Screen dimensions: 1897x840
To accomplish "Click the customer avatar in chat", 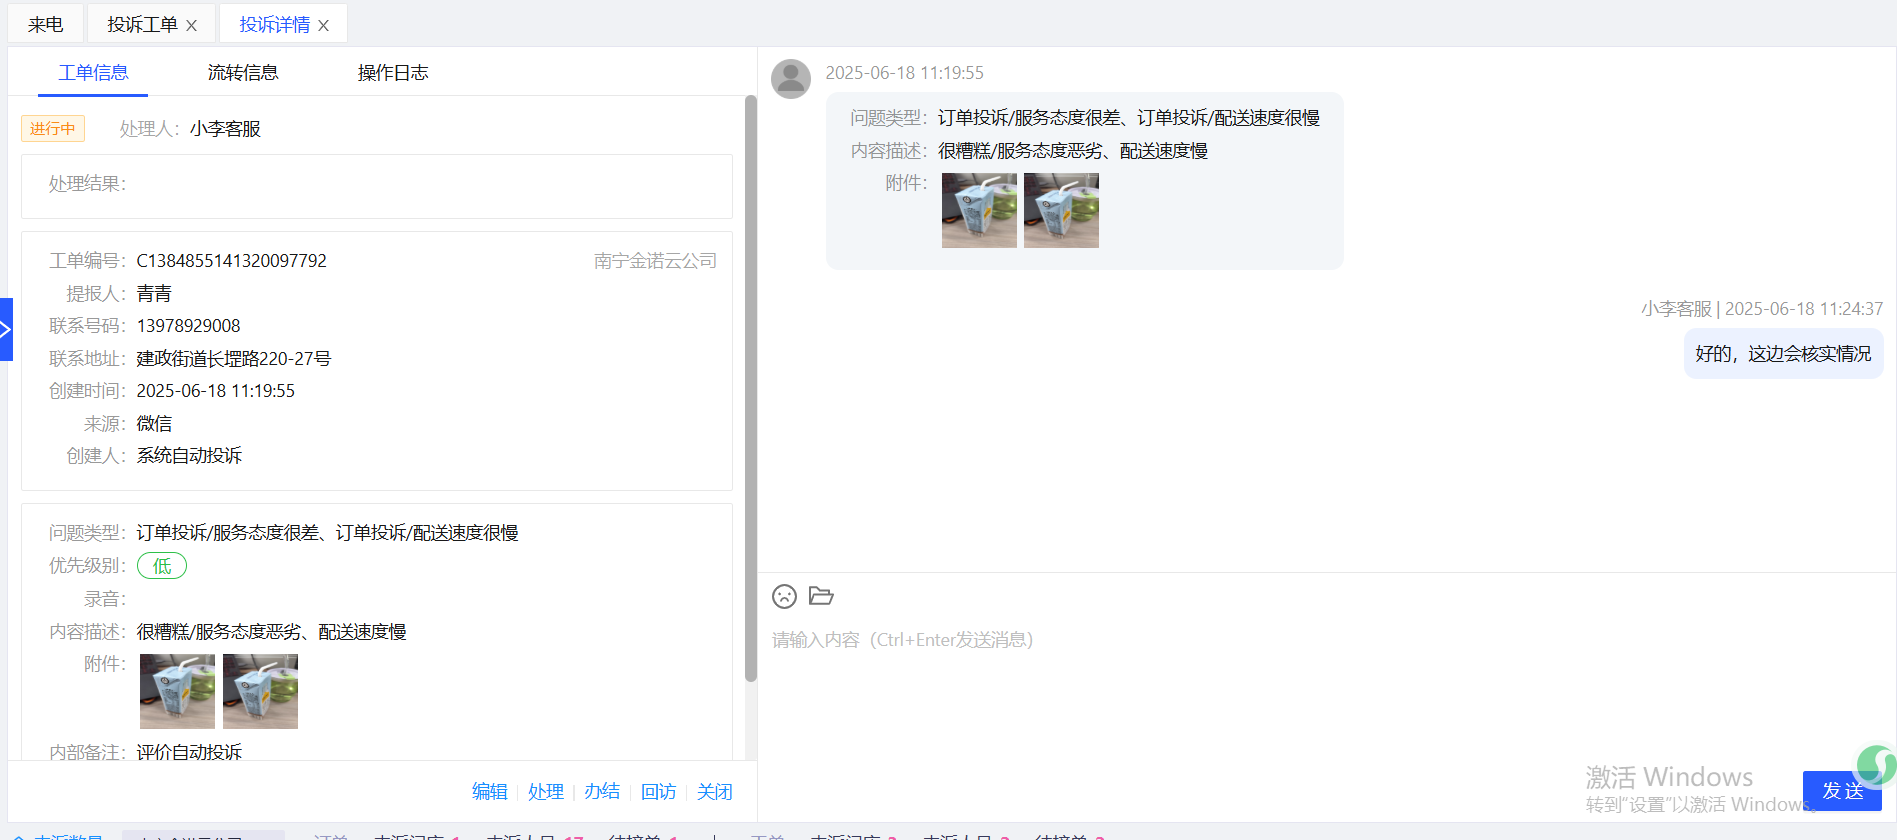I will [791, 79].
